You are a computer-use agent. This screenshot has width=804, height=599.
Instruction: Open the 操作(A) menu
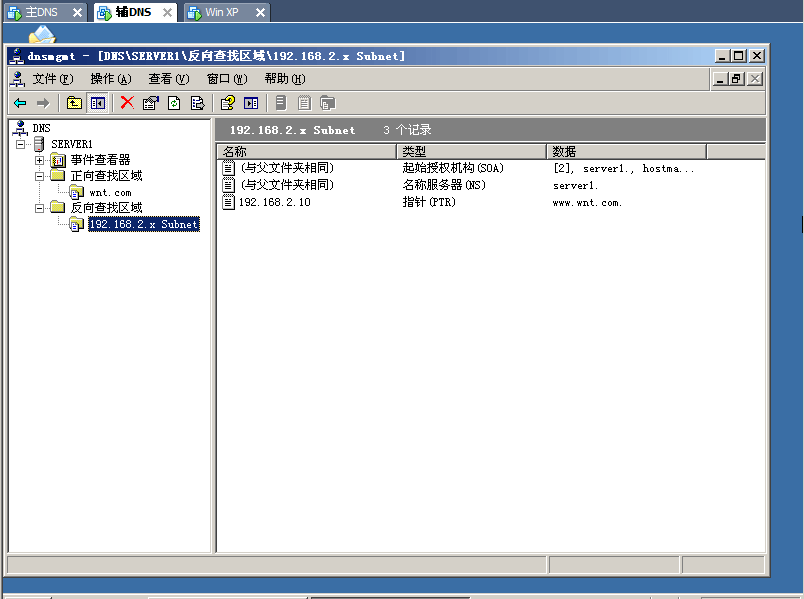(110, 79)
